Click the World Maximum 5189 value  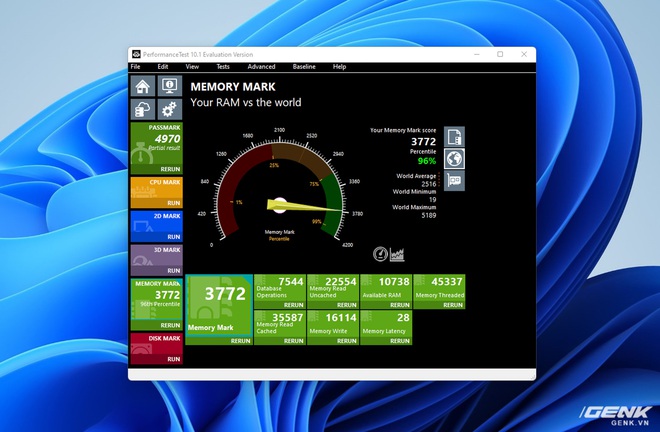pyautogui.click(x=428, y=215)
